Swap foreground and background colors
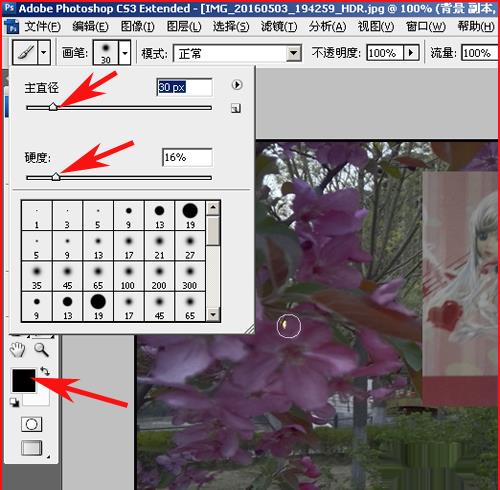 coord(45,371)
